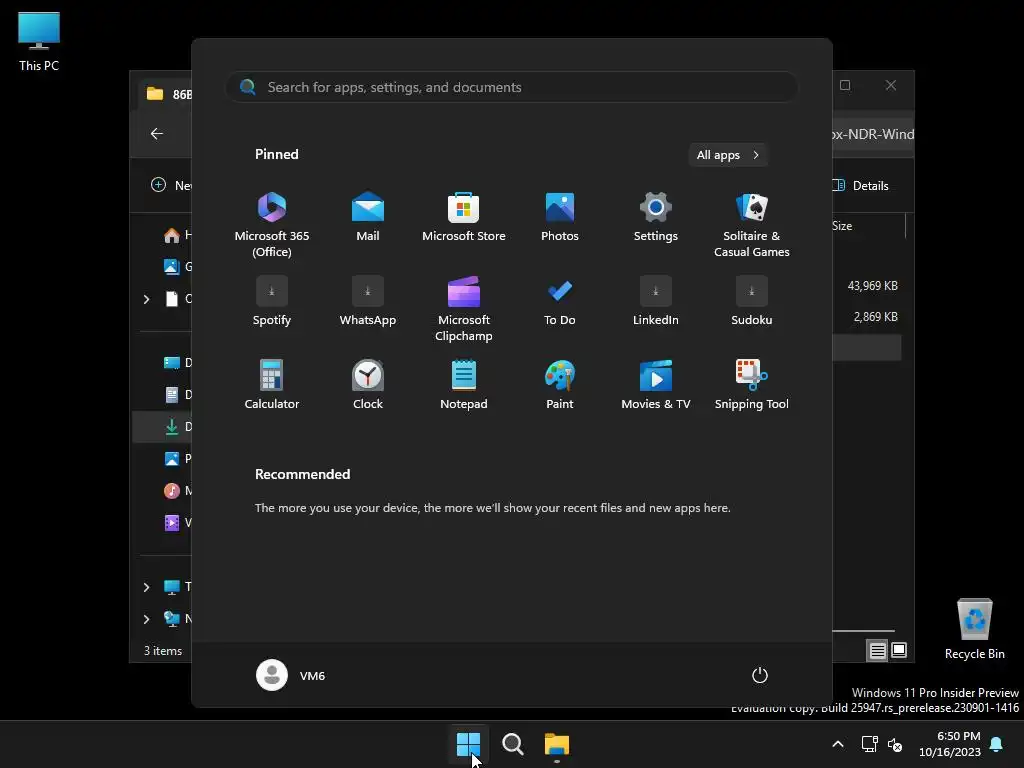This screenshot has width=1024, height=768.
Task: Open Music in Explorer's navigation pane
Action: point(177,490)
